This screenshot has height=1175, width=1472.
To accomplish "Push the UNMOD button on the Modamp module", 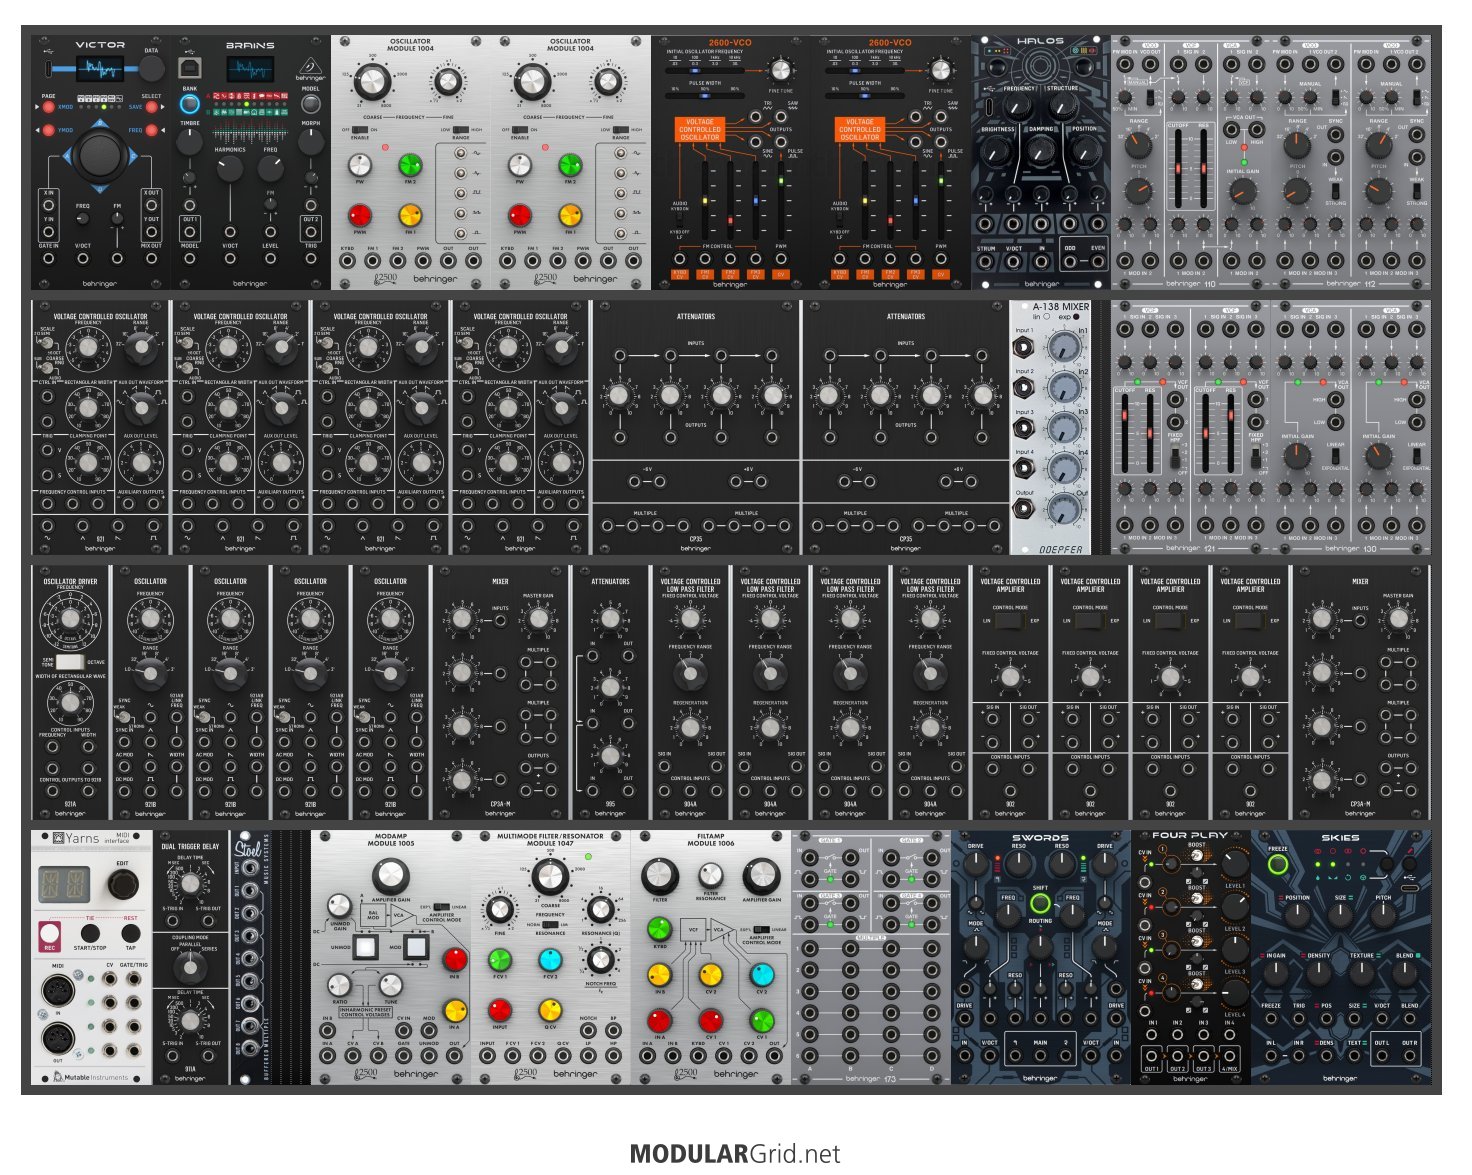I will (364, 946).
